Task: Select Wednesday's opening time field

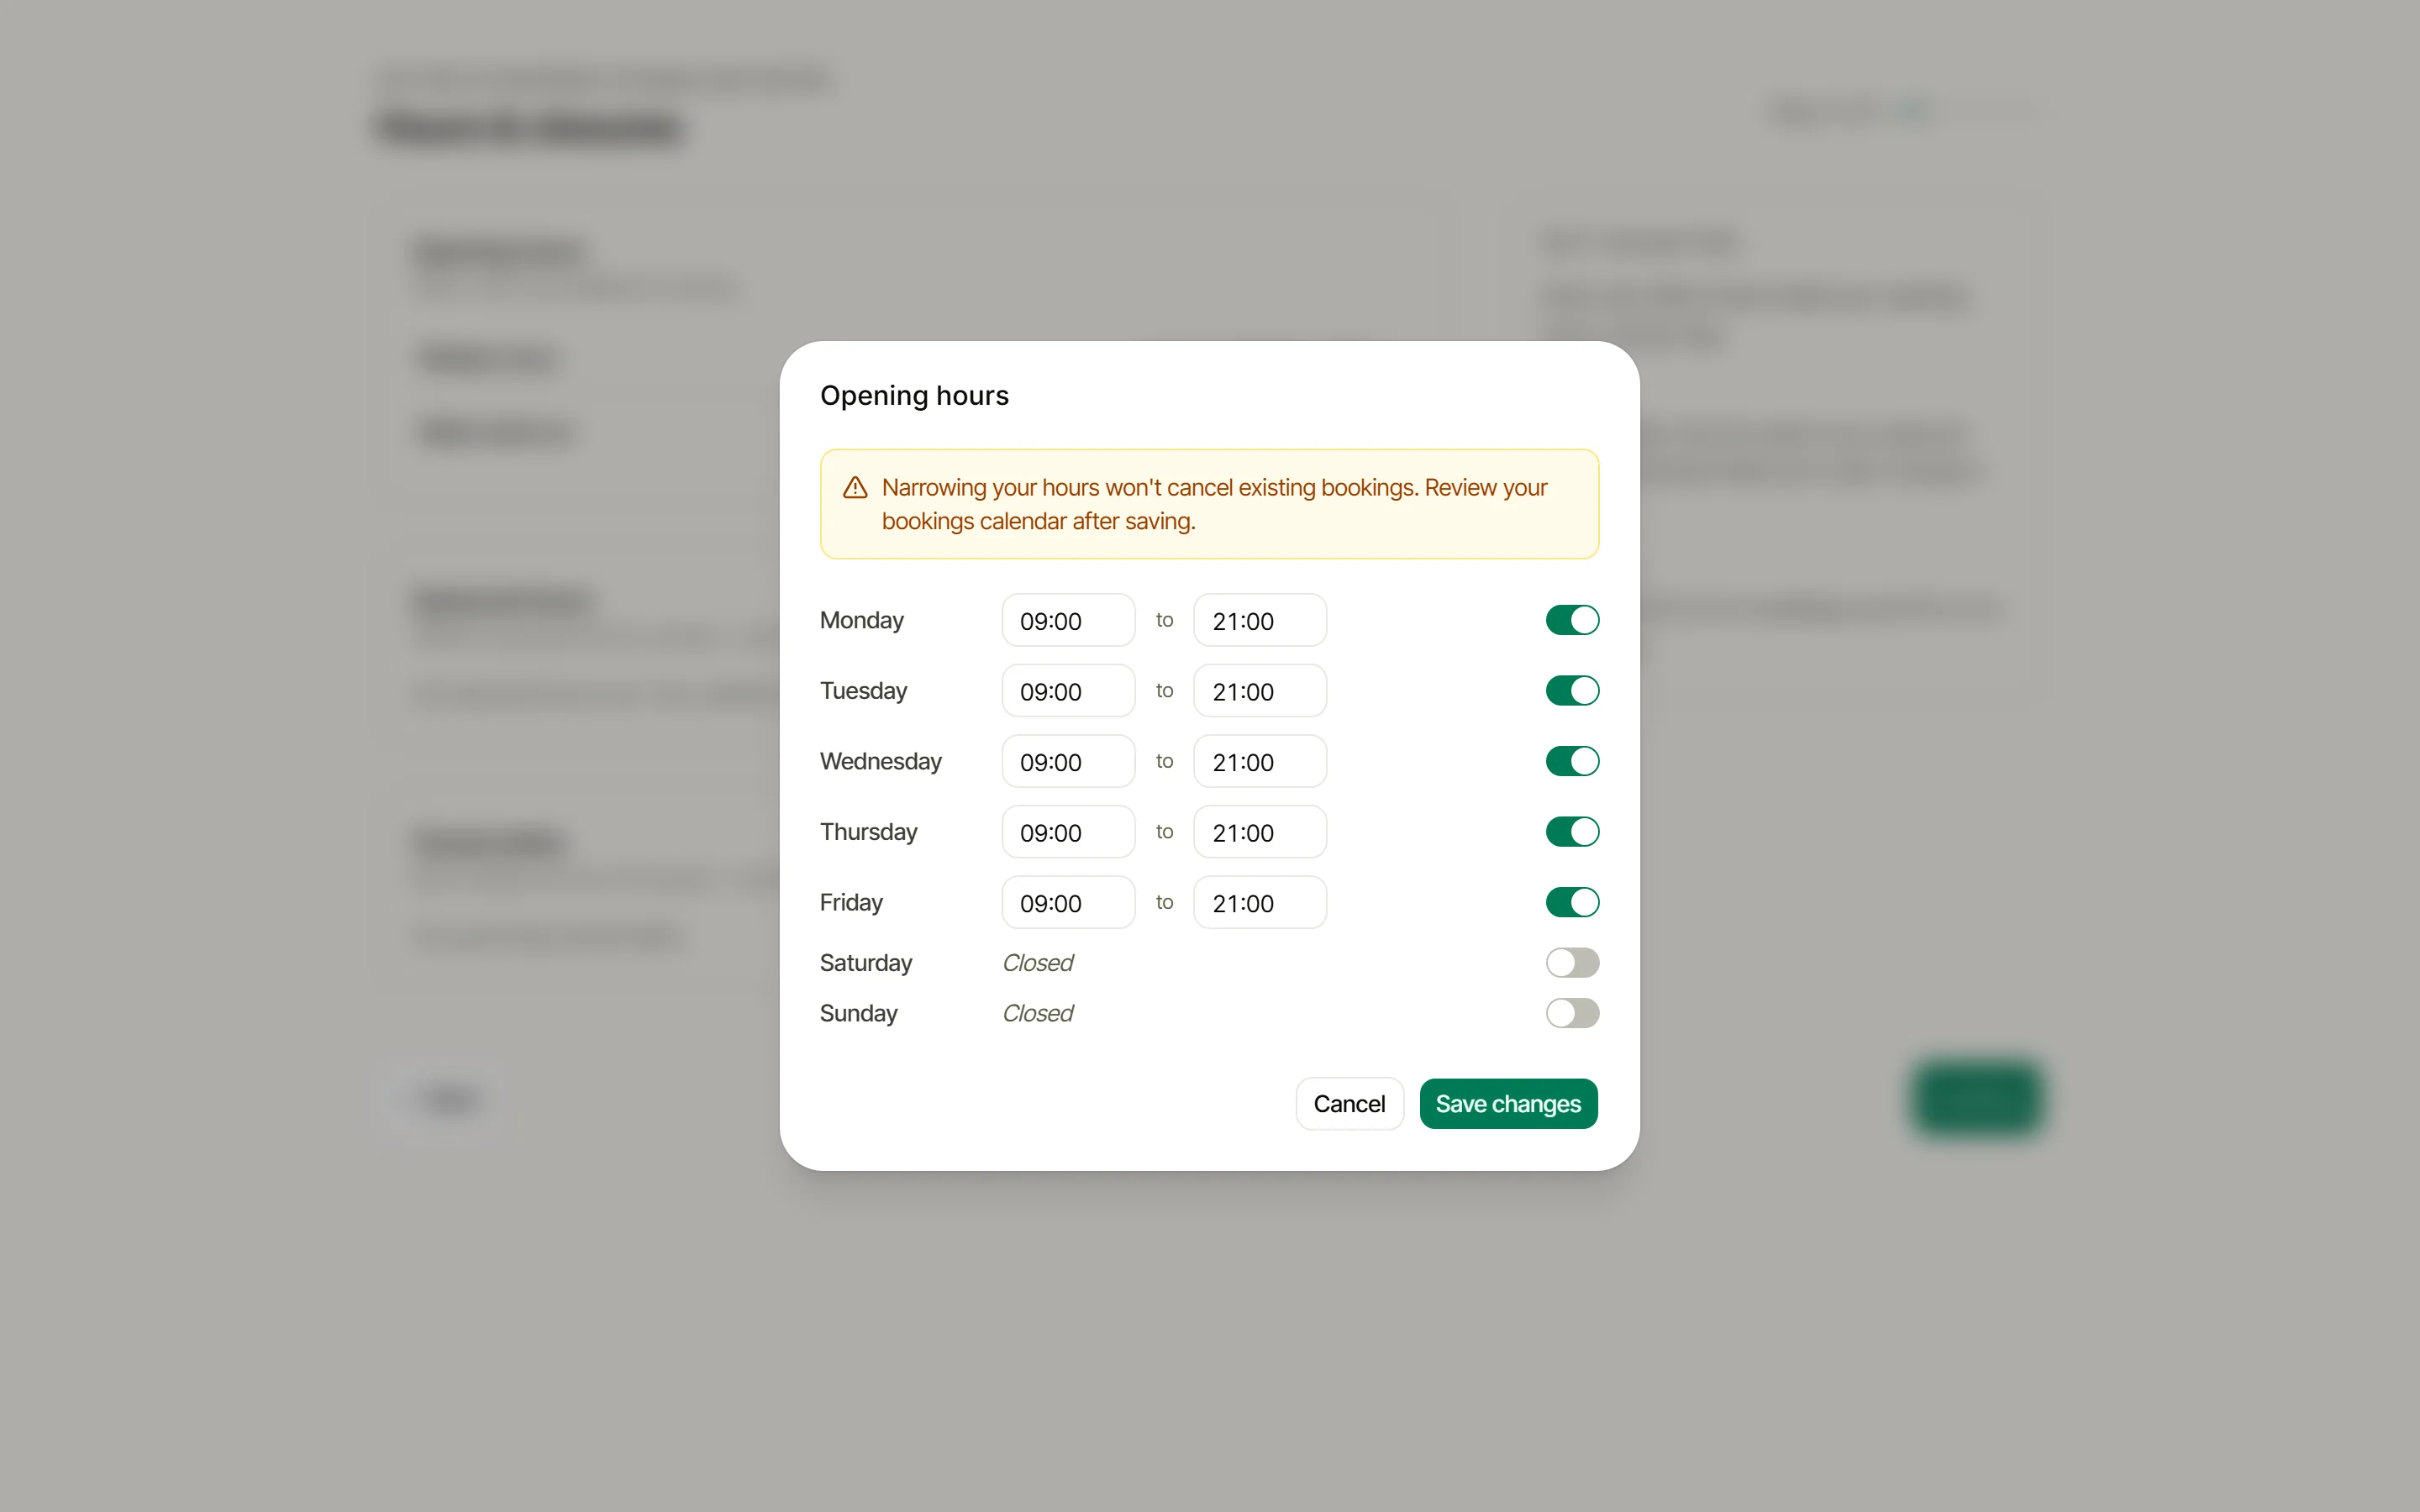Action: (x=1068, y=761)
